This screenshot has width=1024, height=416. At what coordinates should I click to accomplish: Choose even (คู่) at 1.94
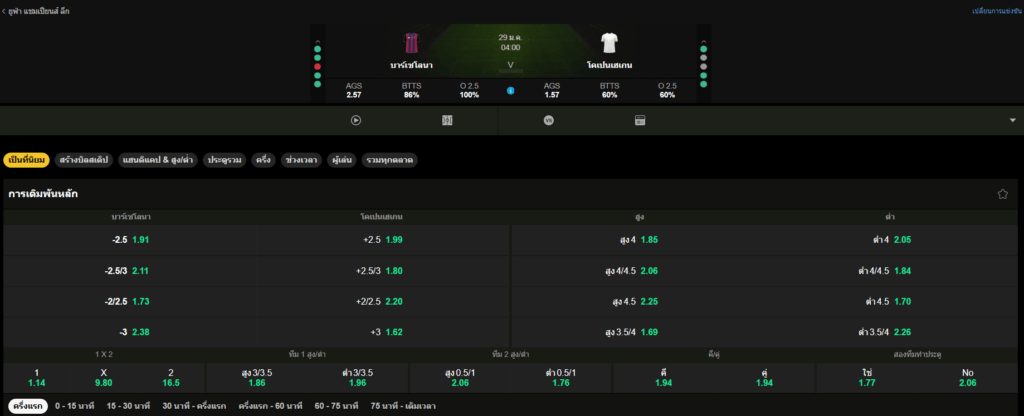coord(764,378)
